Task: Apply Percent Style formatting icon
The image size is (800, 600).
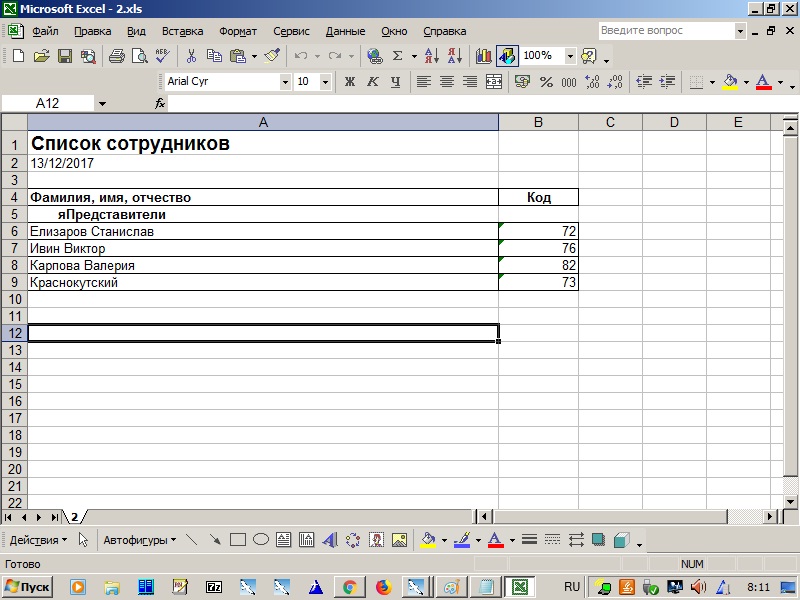Action: [x=546, y=82]
